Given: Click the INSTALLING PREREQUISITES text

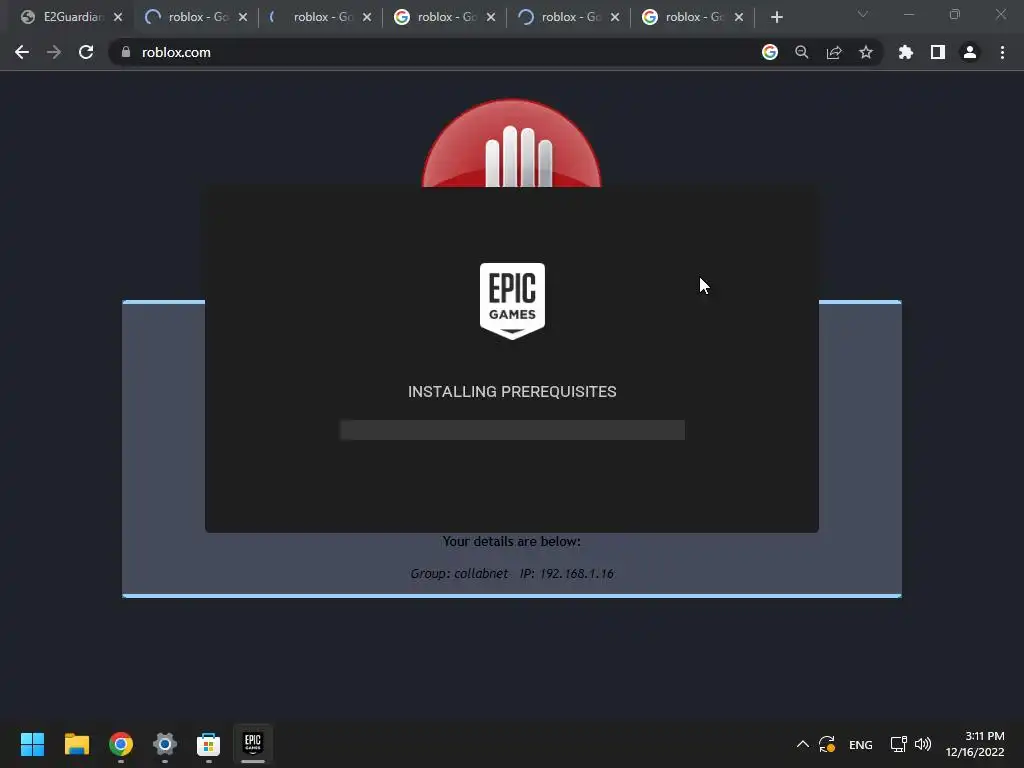Looking at the screenshot, I should tap(512, 392).
